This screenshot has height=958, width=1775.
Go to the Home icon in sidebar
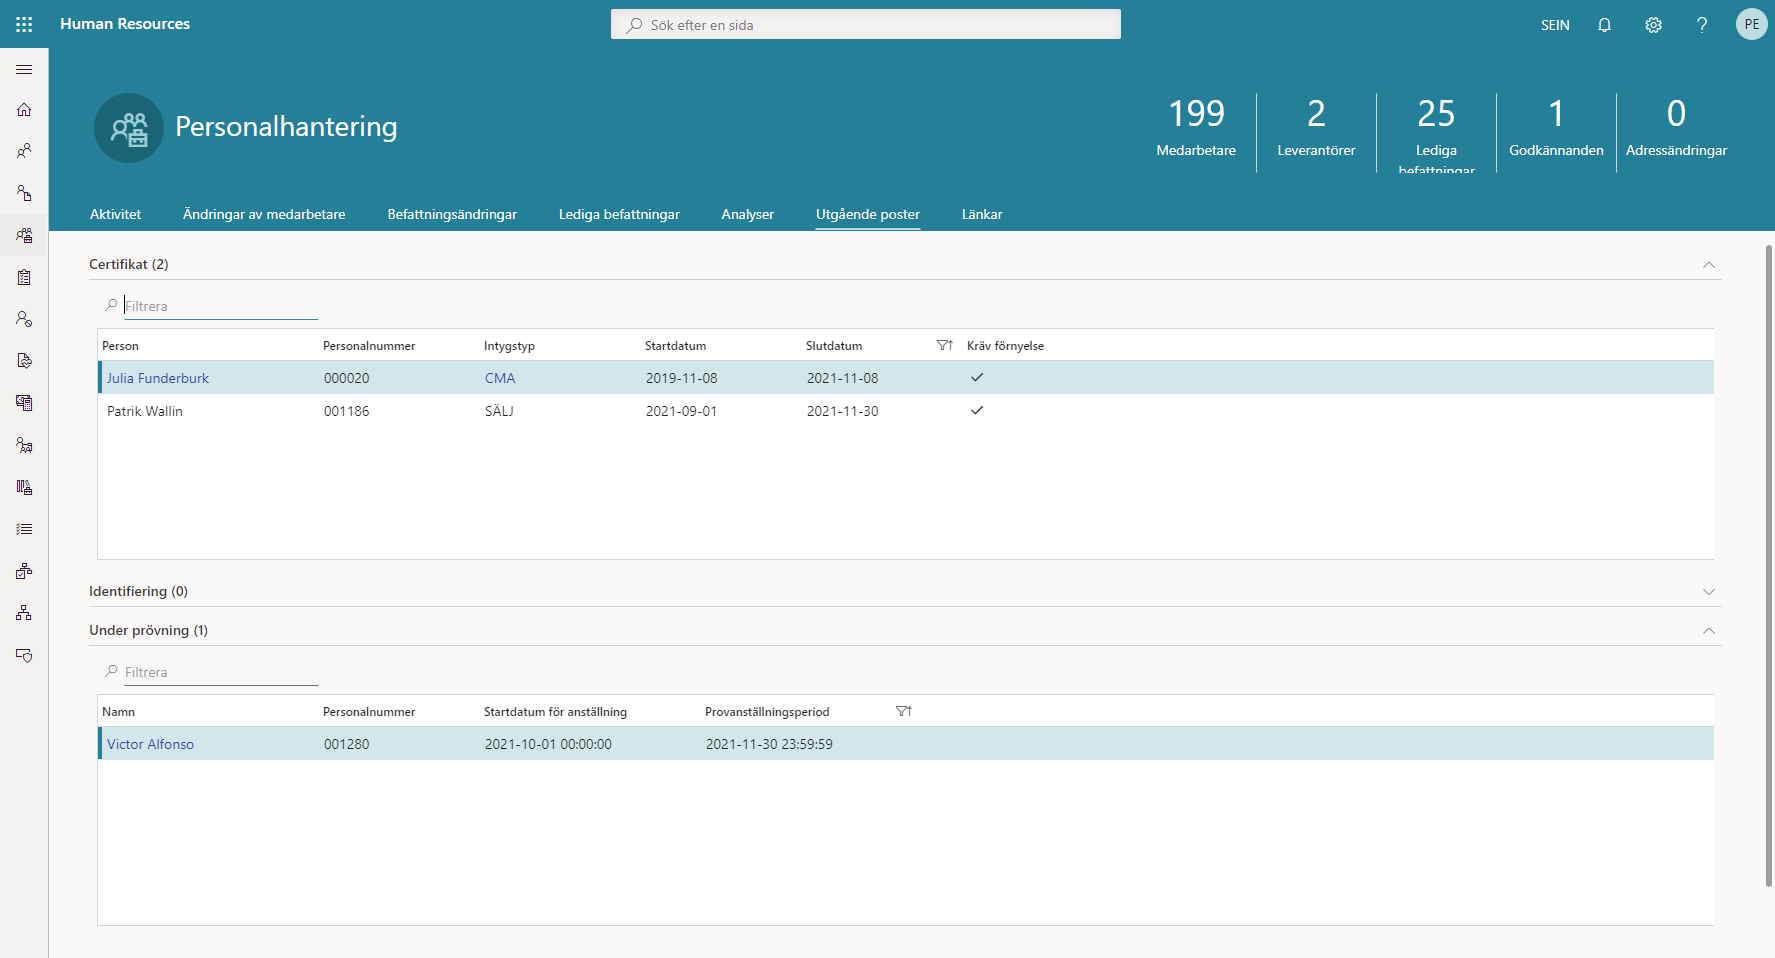(x=24, y=110)
